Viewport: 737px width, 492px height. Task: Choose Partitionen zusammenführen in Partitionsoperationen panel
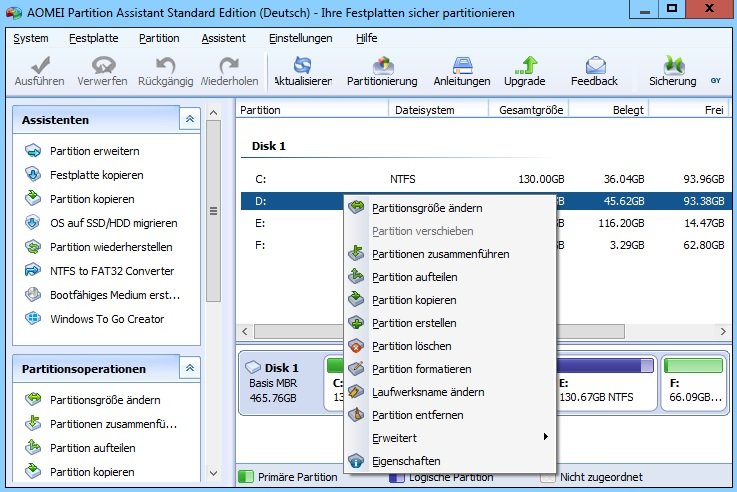point(113,424)
